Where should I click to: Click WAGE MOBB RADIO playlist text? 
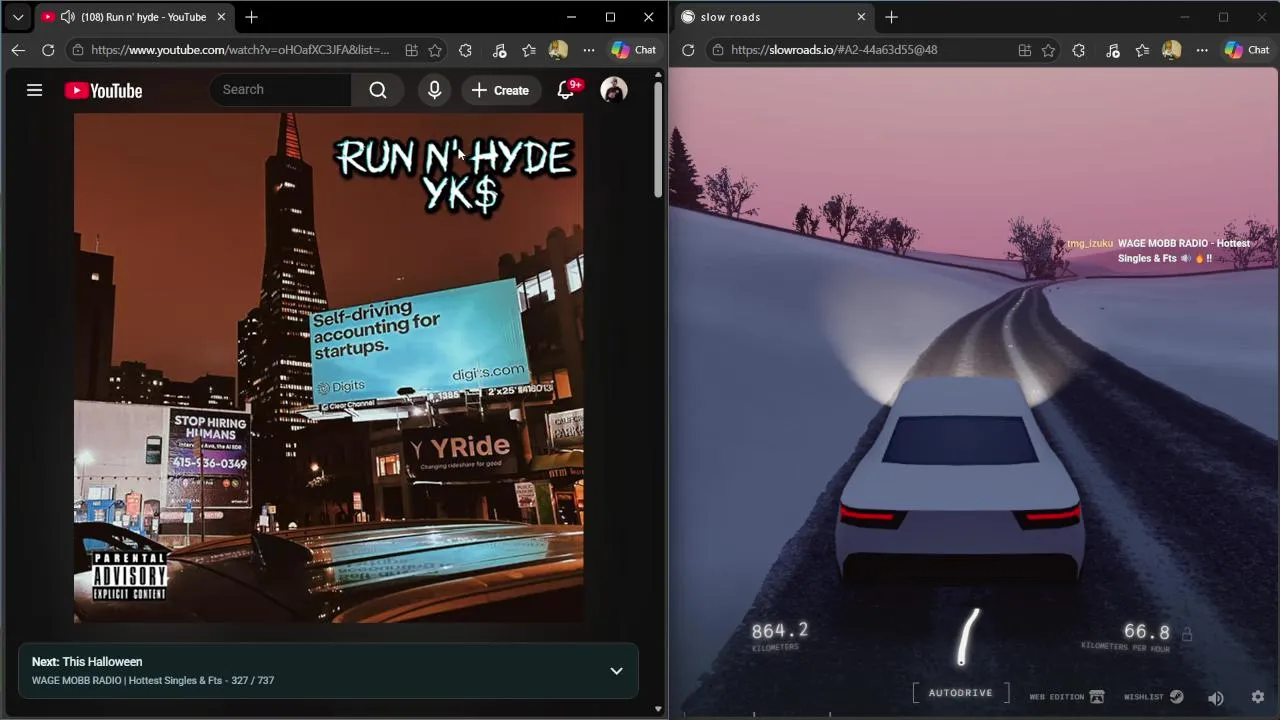click(x=153, y=680)
